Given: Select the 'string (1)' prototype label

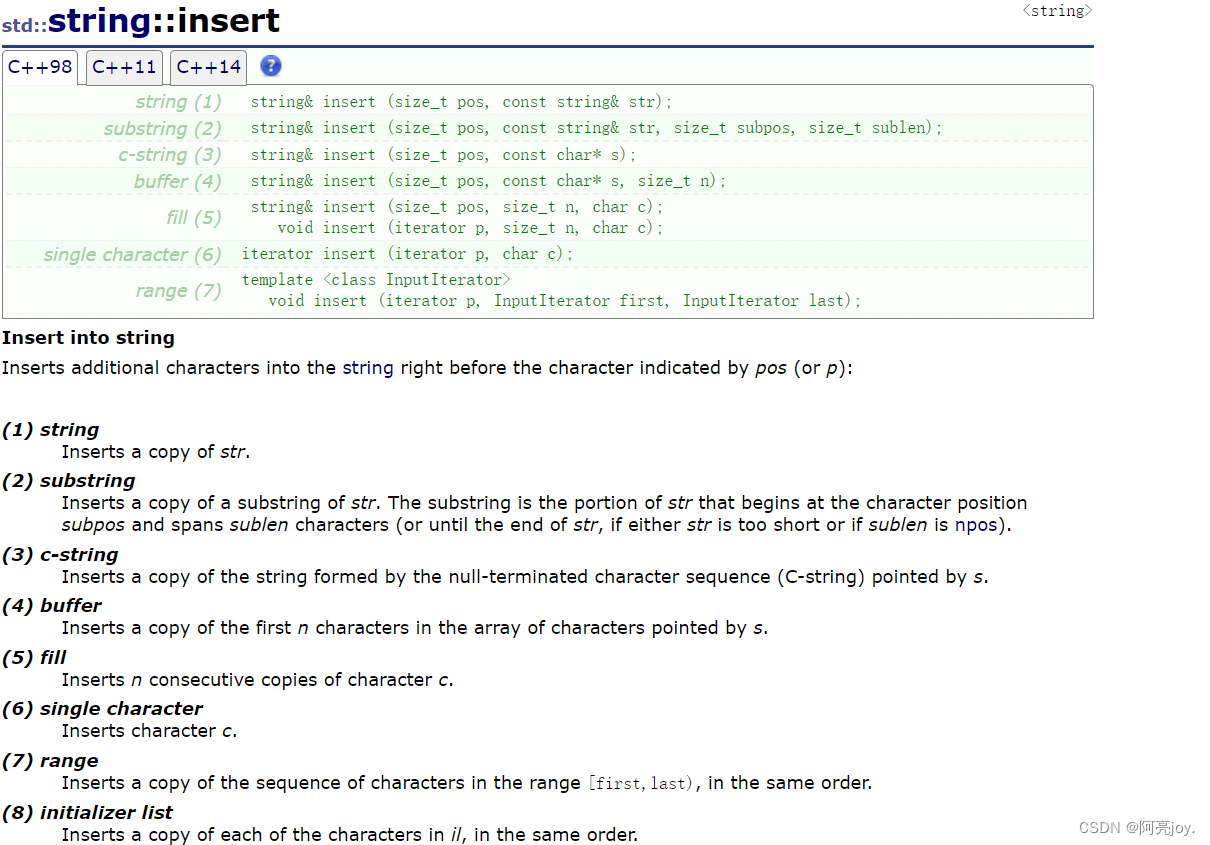Looking at the screenshot, I should 178,102.
